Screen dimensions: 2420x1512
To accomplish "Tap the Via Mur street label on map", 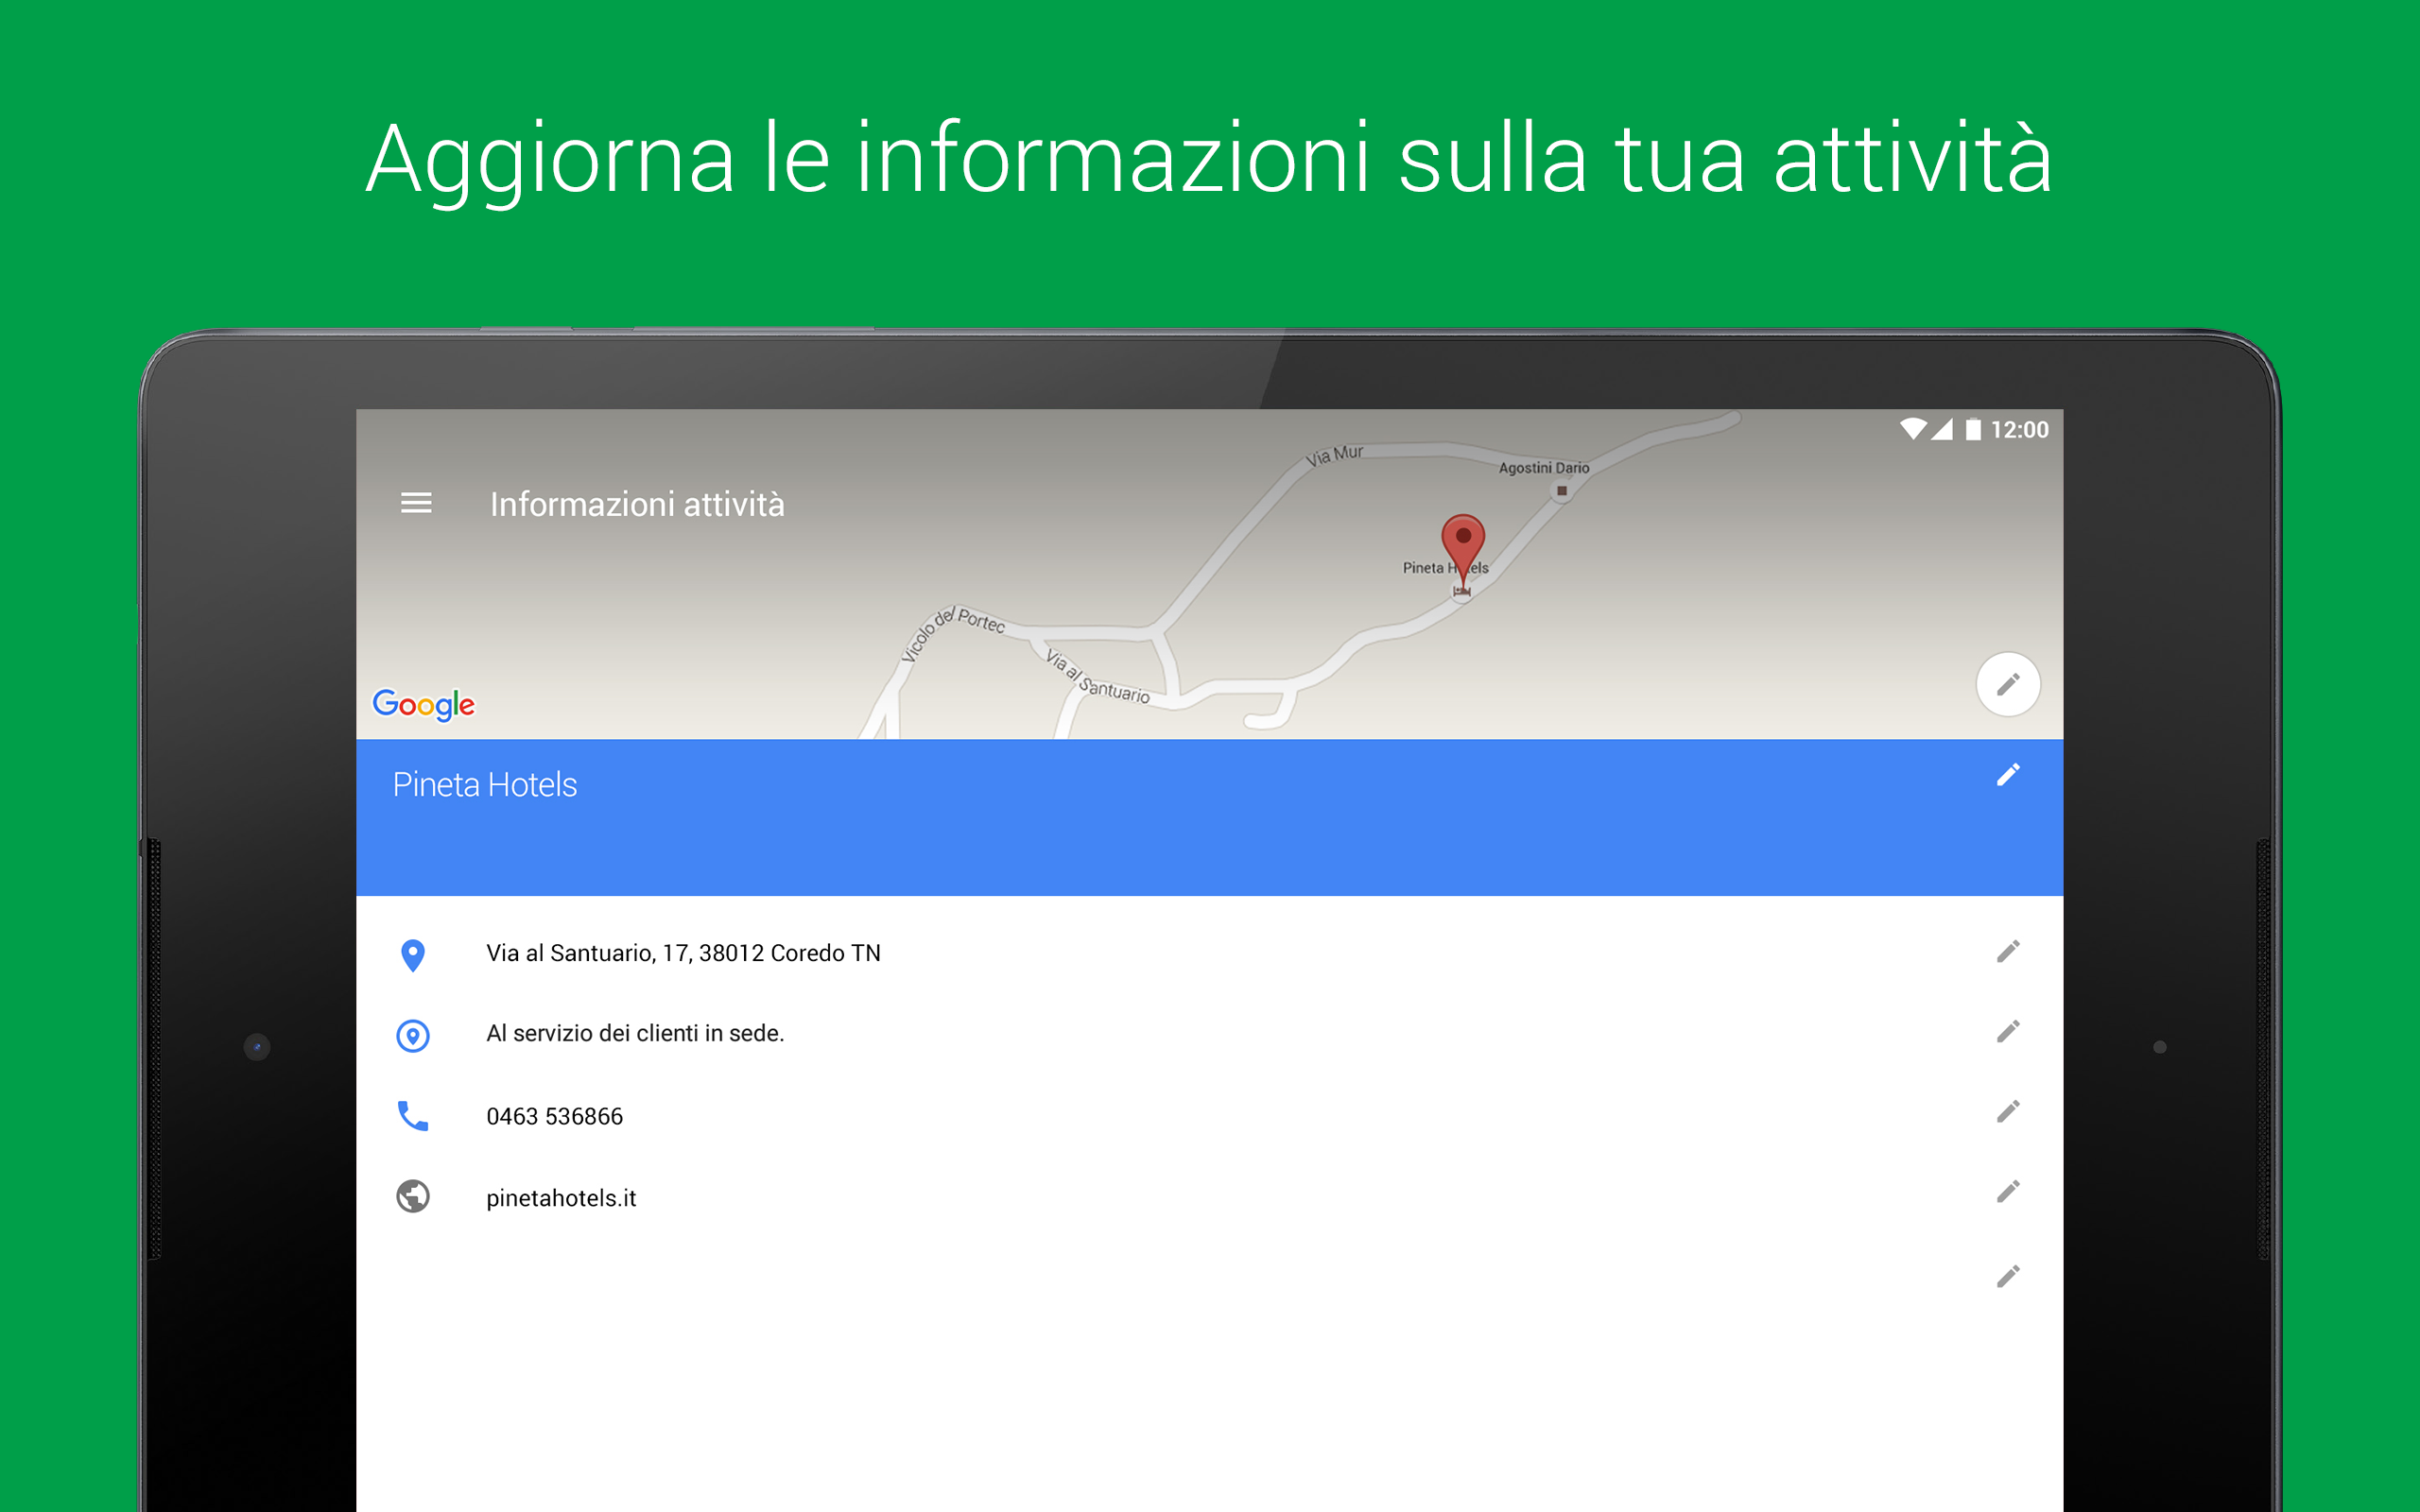I will tap(1334, 455).
